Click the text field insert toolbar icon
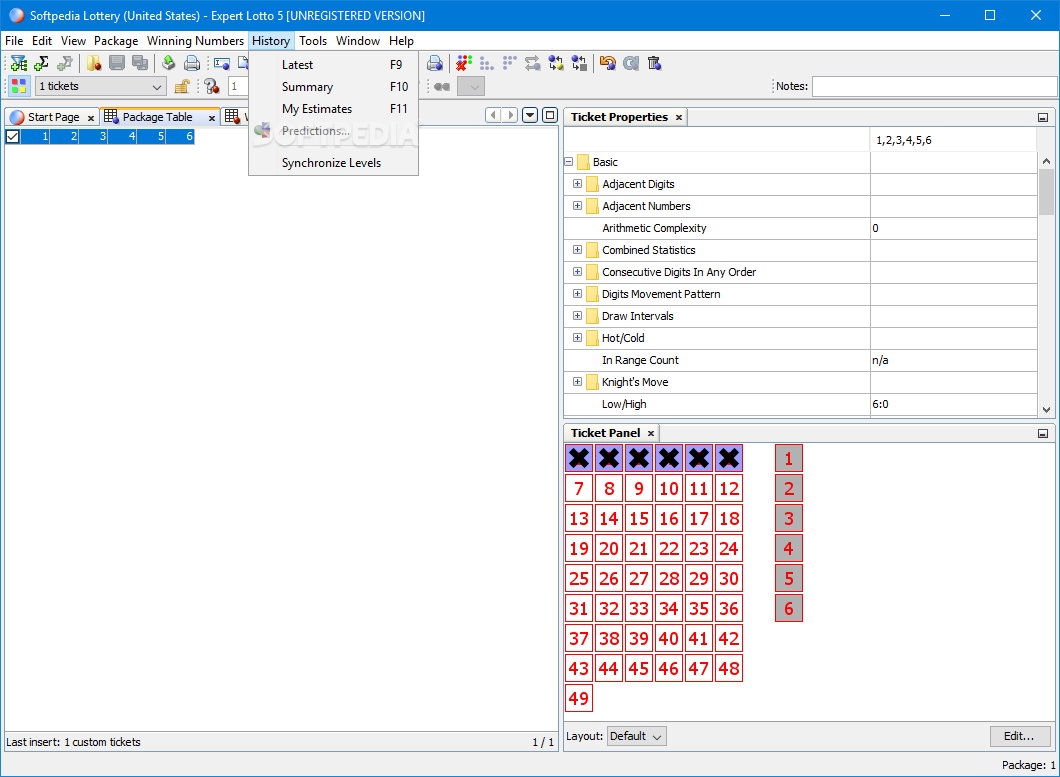Screen dimensions: 1060x777 [x=222, y=64]
